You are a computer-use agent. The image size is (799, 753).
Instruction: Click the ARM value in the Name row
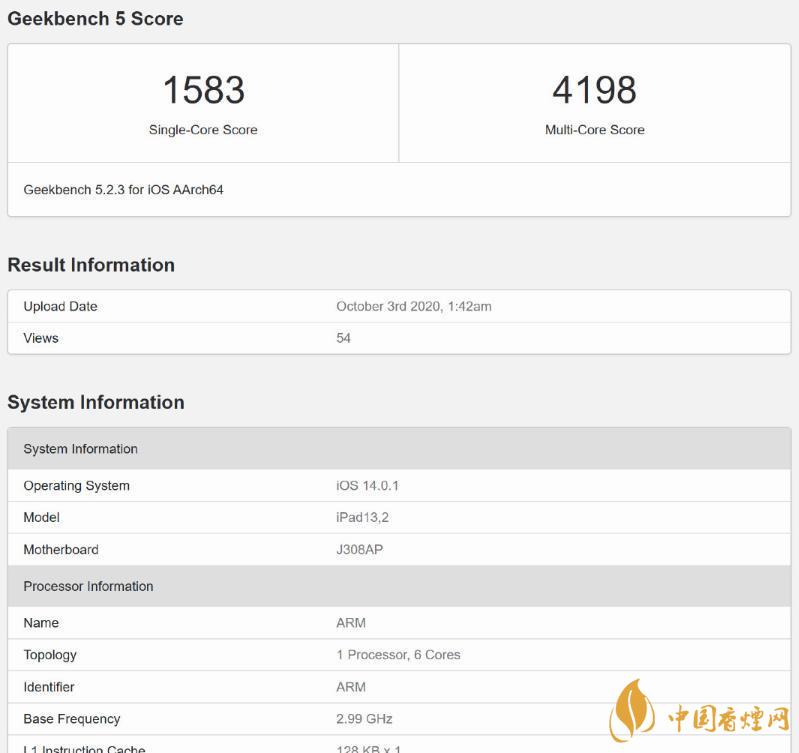pyautogui.click(x=351, y=623)
